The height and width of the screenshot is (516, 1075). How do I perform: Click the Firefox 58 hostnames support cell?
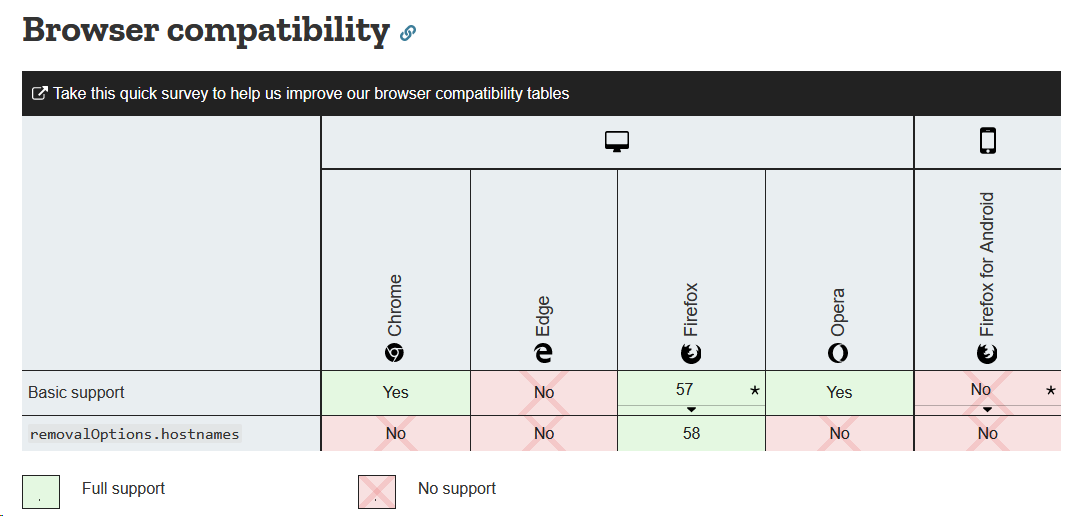pyautogui.click(x=691, y=433)
